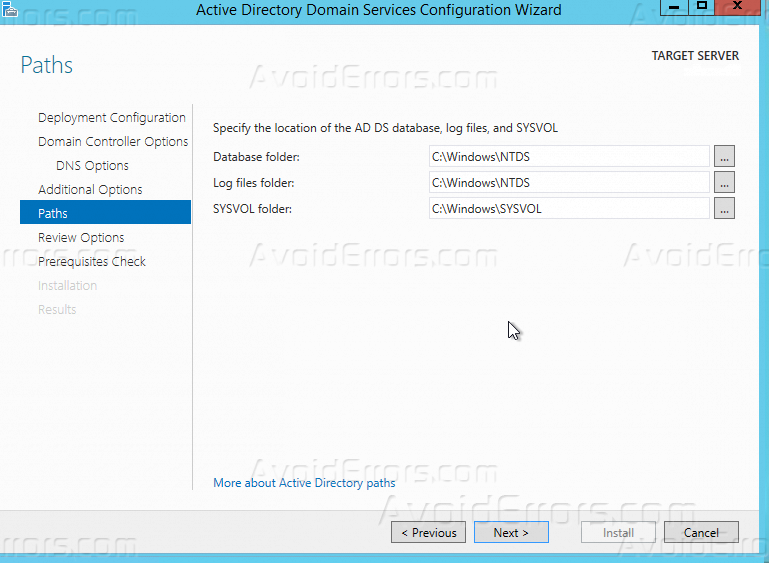Open the Domain Controller Options step
Viewport: 769px width, 563px height.
pyautogui.click(x=113, y=141)
